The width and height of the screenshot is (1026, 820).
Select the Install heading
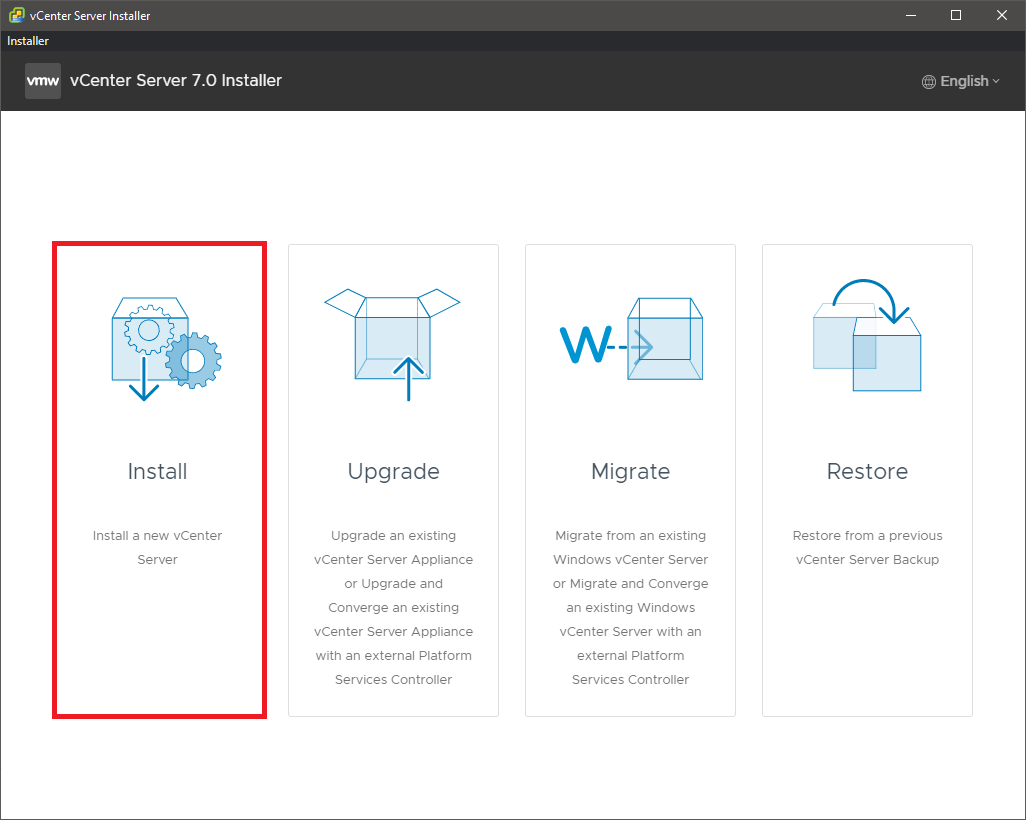[x=158, y=471]
